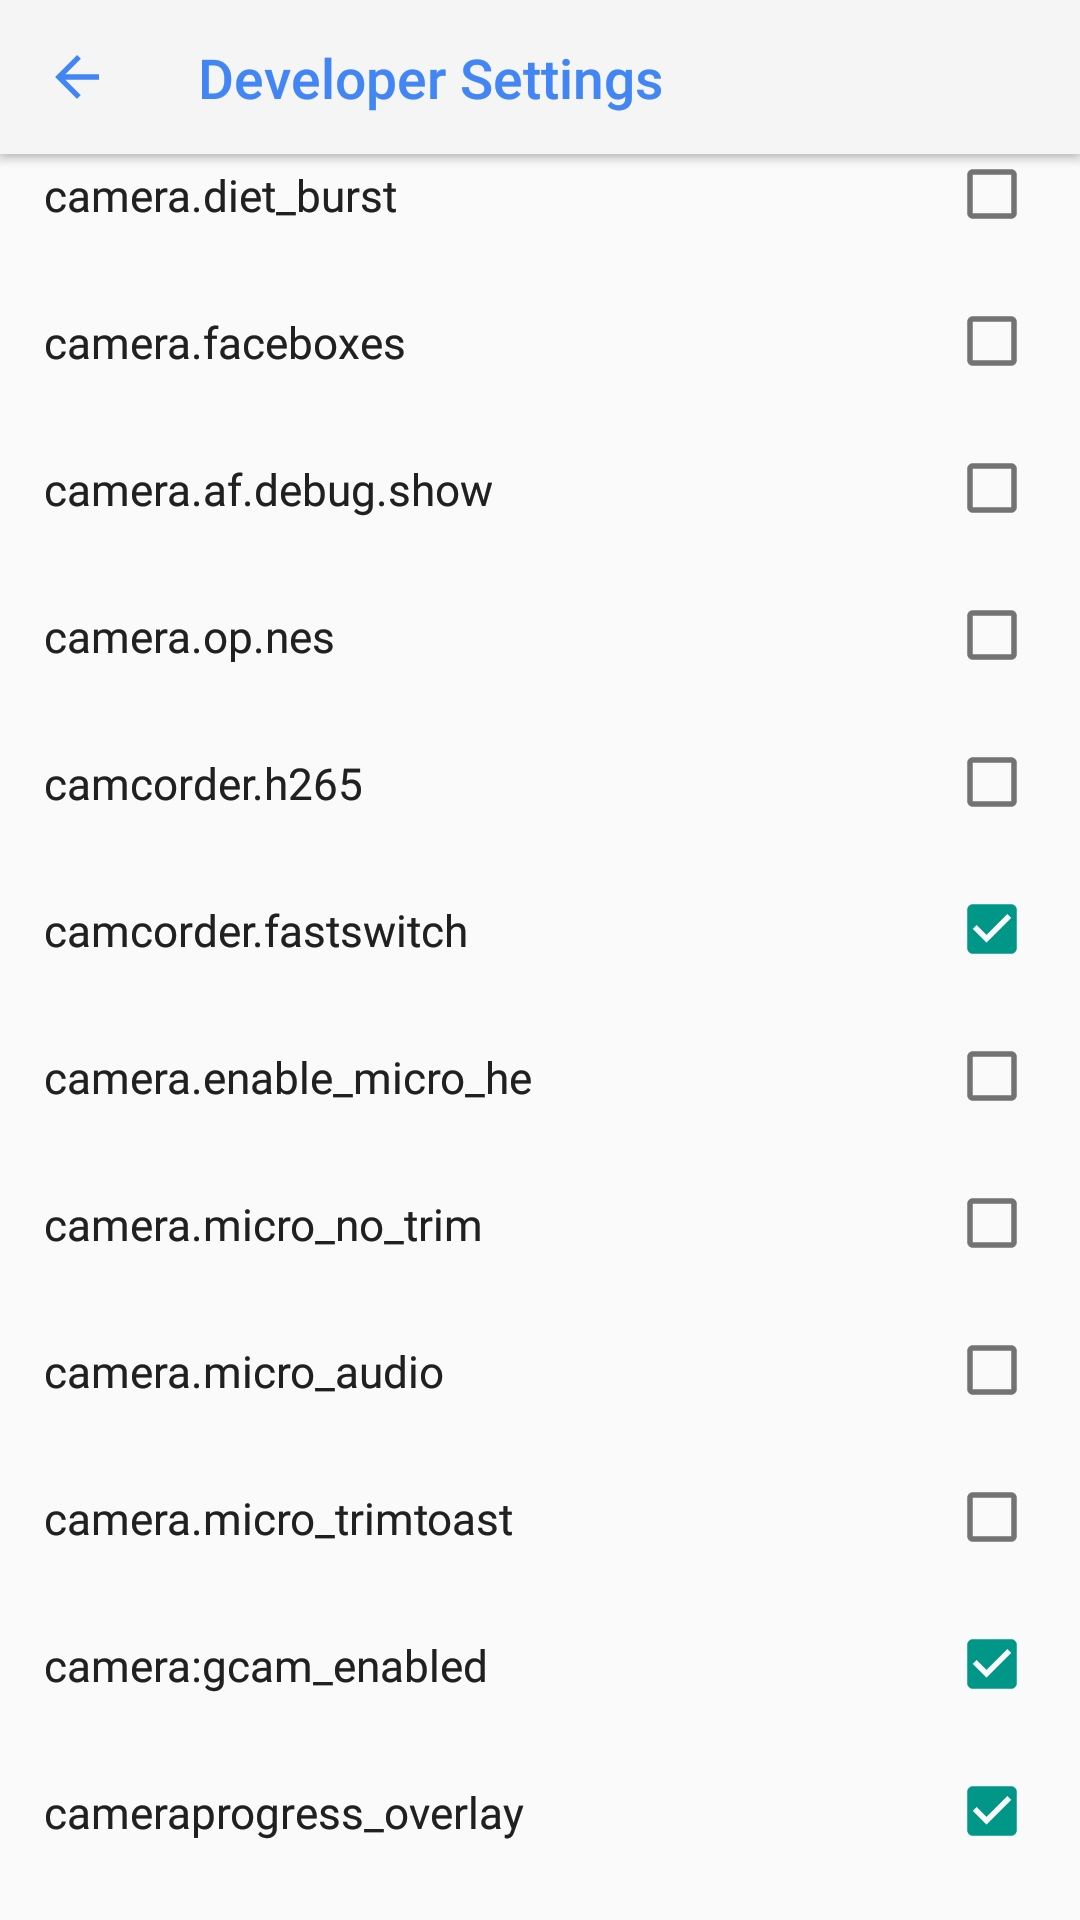Check the camcorder.h265 option
The width and height of the screenshot is (1080, 1920).
click(x=991, y=782)
